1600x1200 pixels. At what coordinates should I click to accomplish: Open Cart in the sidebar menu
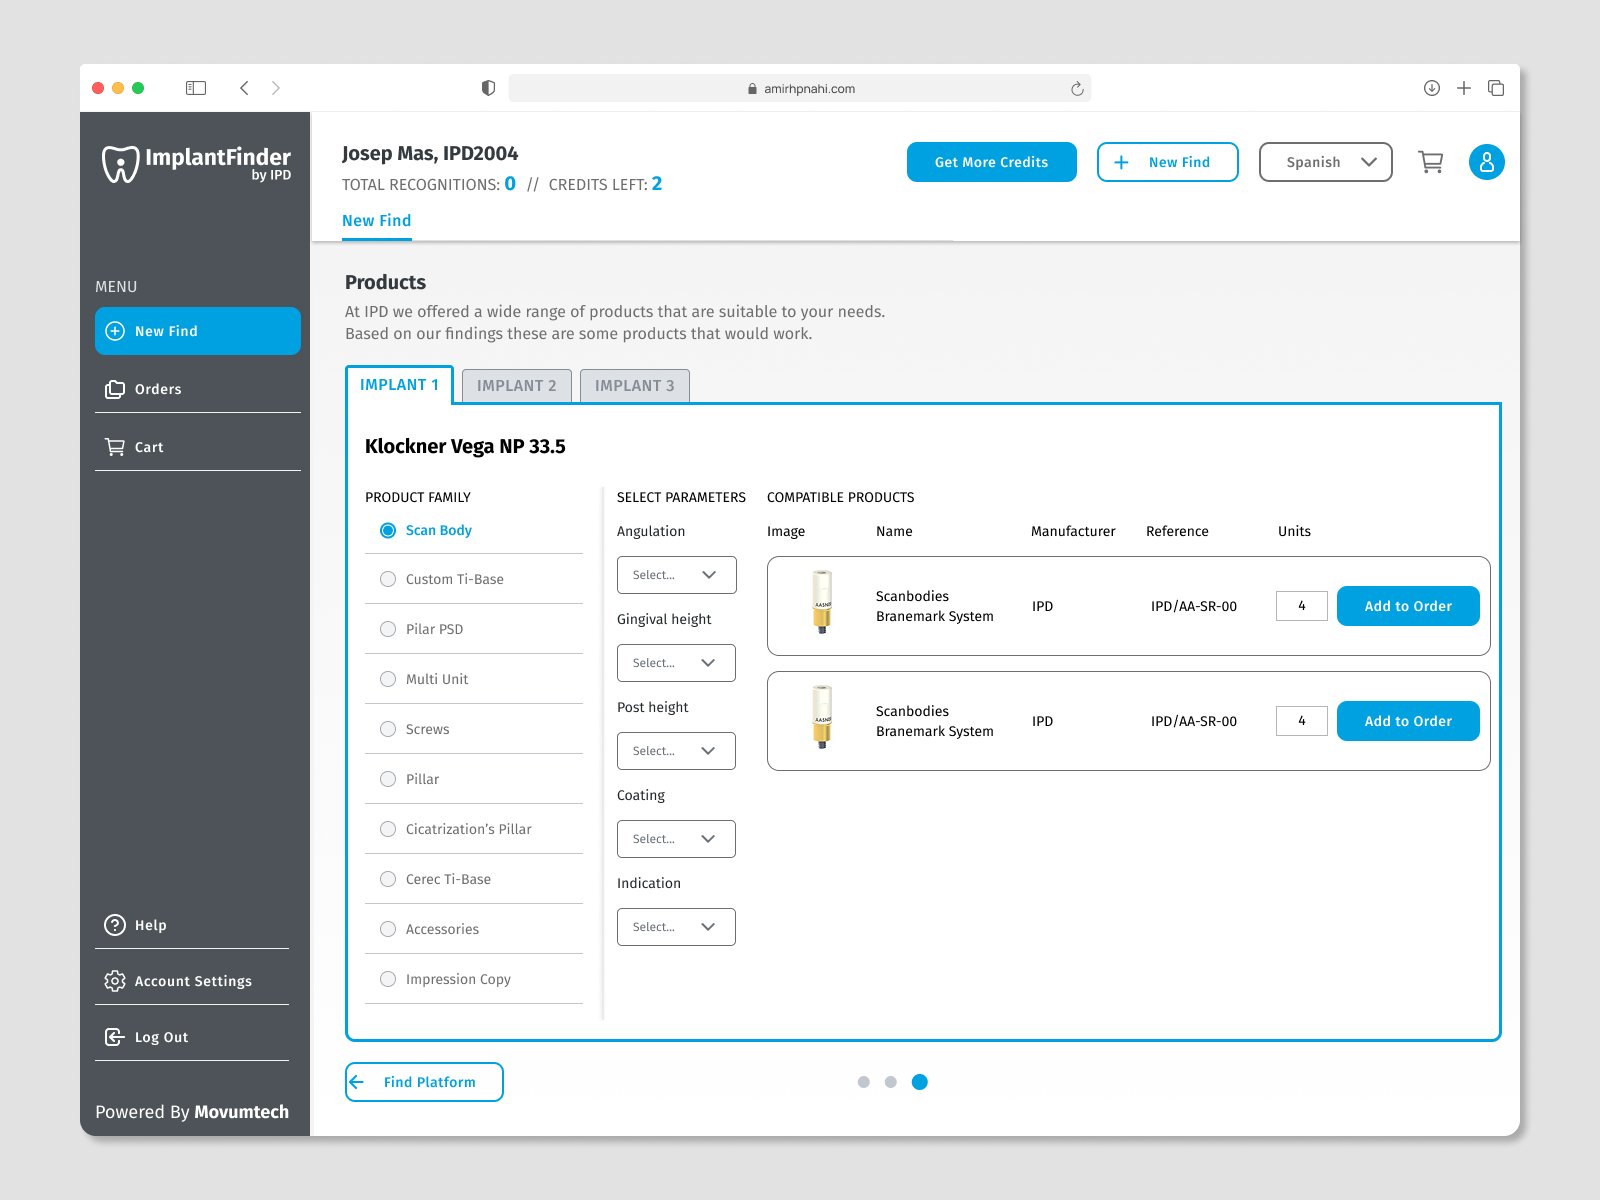[x=198, y=447]
